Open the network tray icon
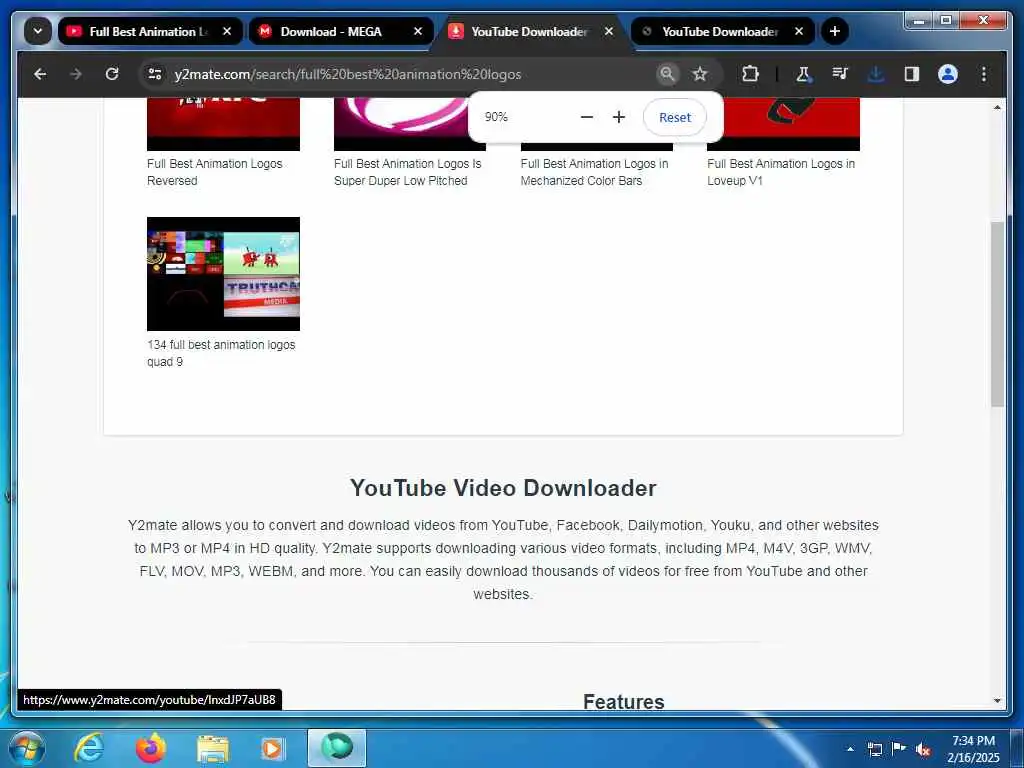This screenshot has height=768, width=1024. (x=874, y=749)
